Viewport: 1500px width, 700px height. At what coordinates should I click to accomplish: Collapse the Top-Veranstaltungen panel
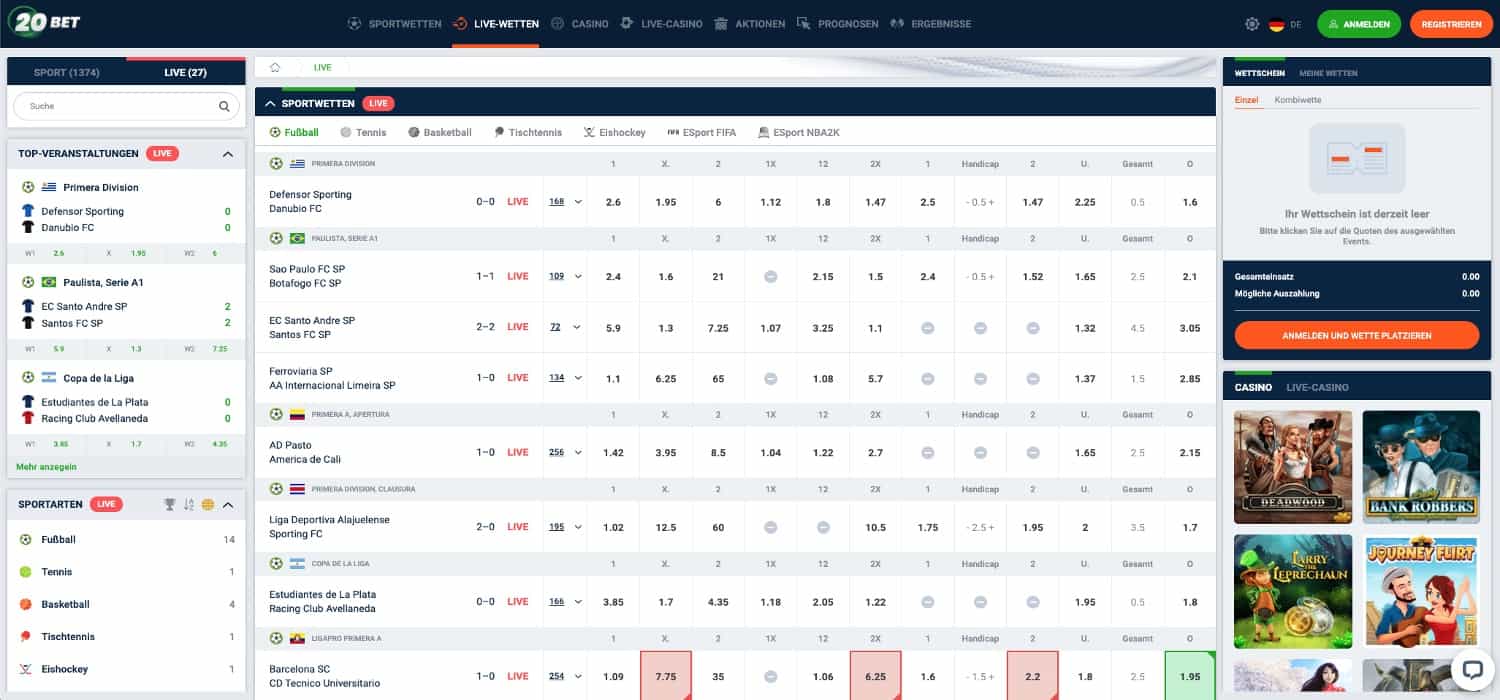(228, 154)
